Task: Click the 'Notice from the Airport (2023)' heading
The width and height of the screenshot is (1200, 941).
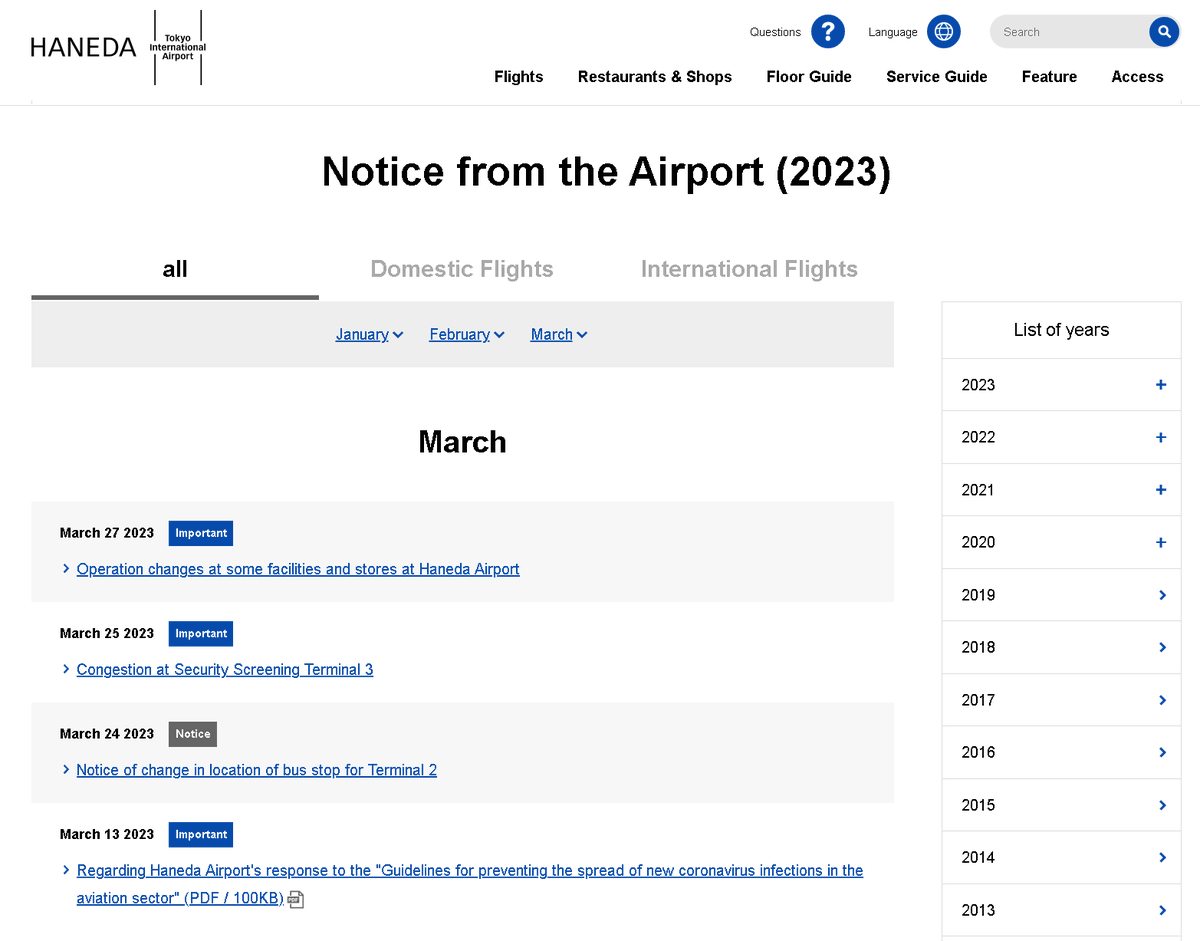Action: [606, 172]
